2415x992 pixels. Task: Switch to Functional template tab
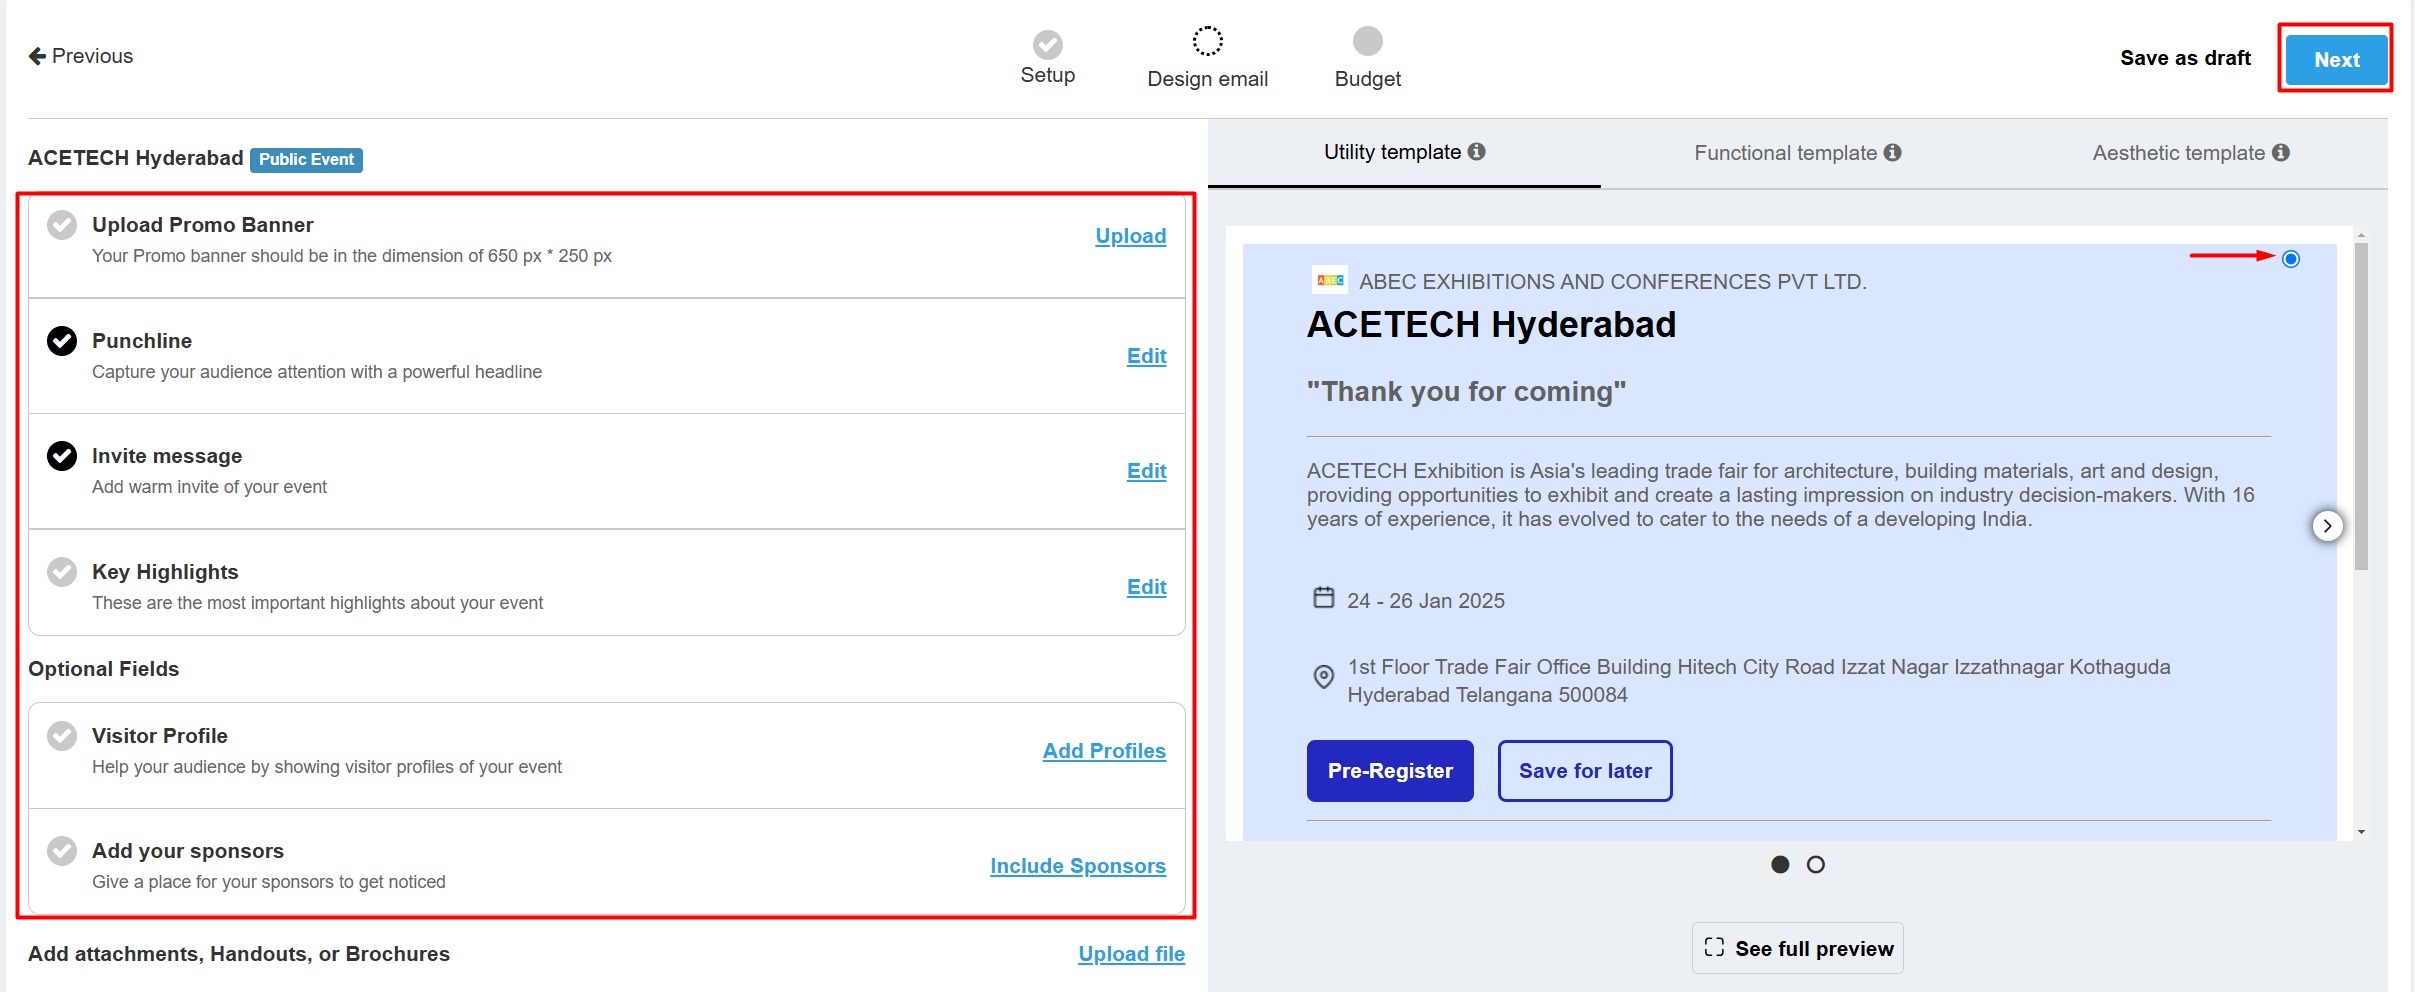[x=1797, y=153]
